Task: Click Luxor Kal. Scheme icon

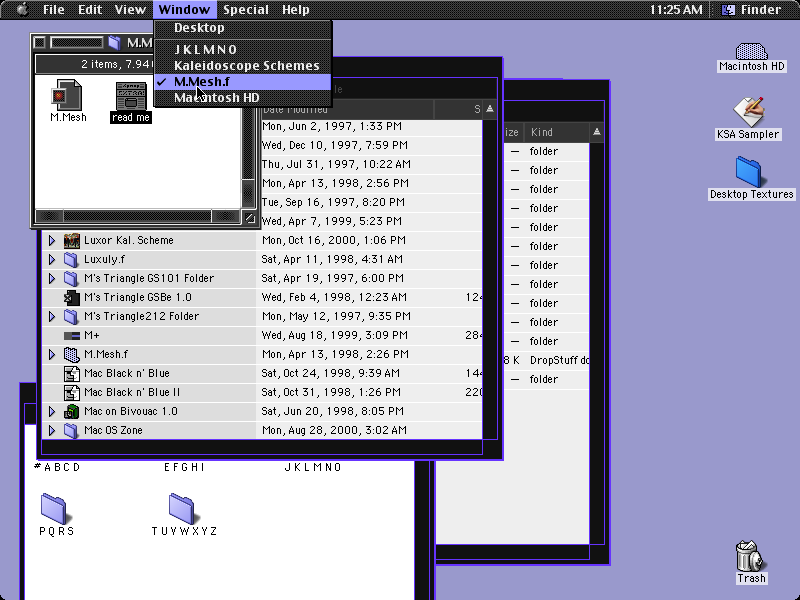Action: click(71, 240)
